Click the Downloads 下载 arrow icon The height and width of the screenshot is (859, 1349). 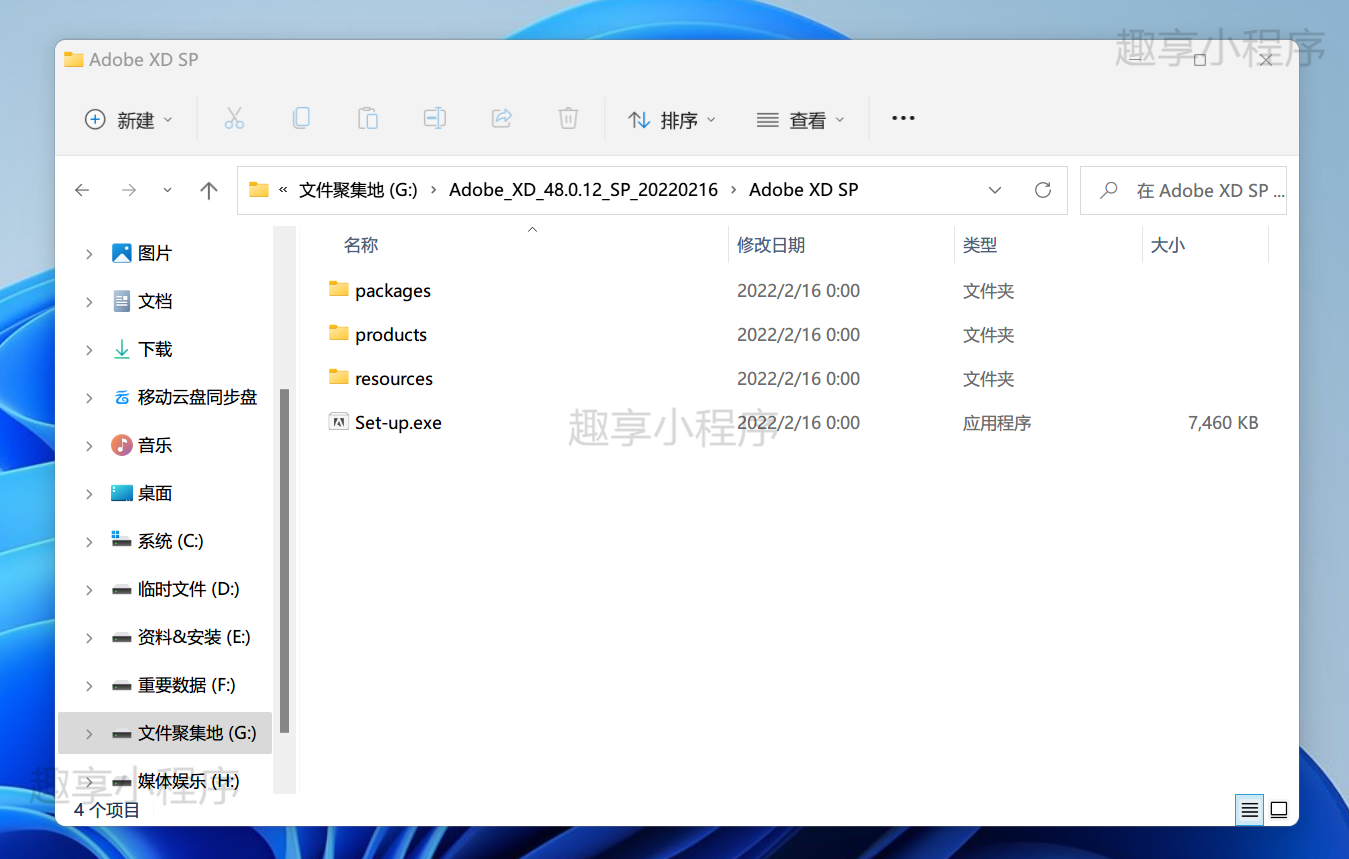122,349
